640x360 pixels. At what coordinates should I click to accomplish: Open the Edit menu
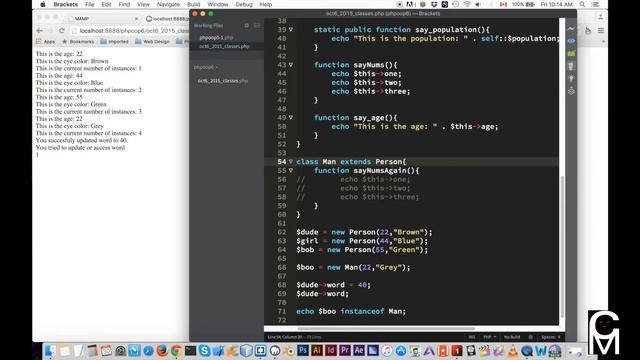(106, 4)
